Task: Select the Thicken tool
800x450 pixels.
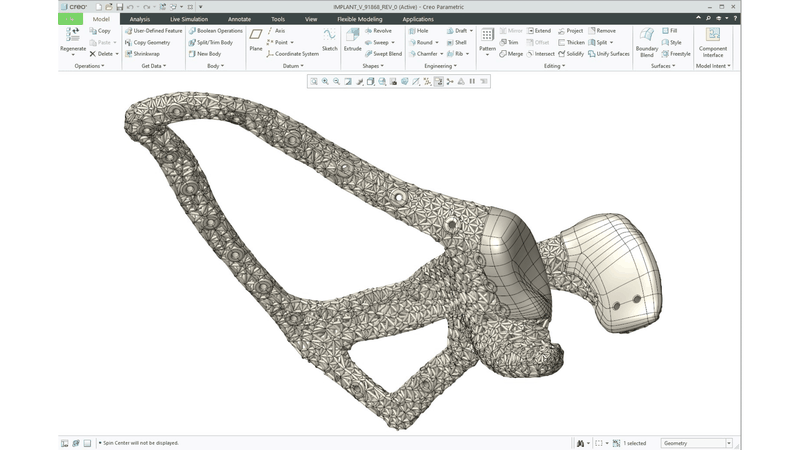Action: (571, 42)
